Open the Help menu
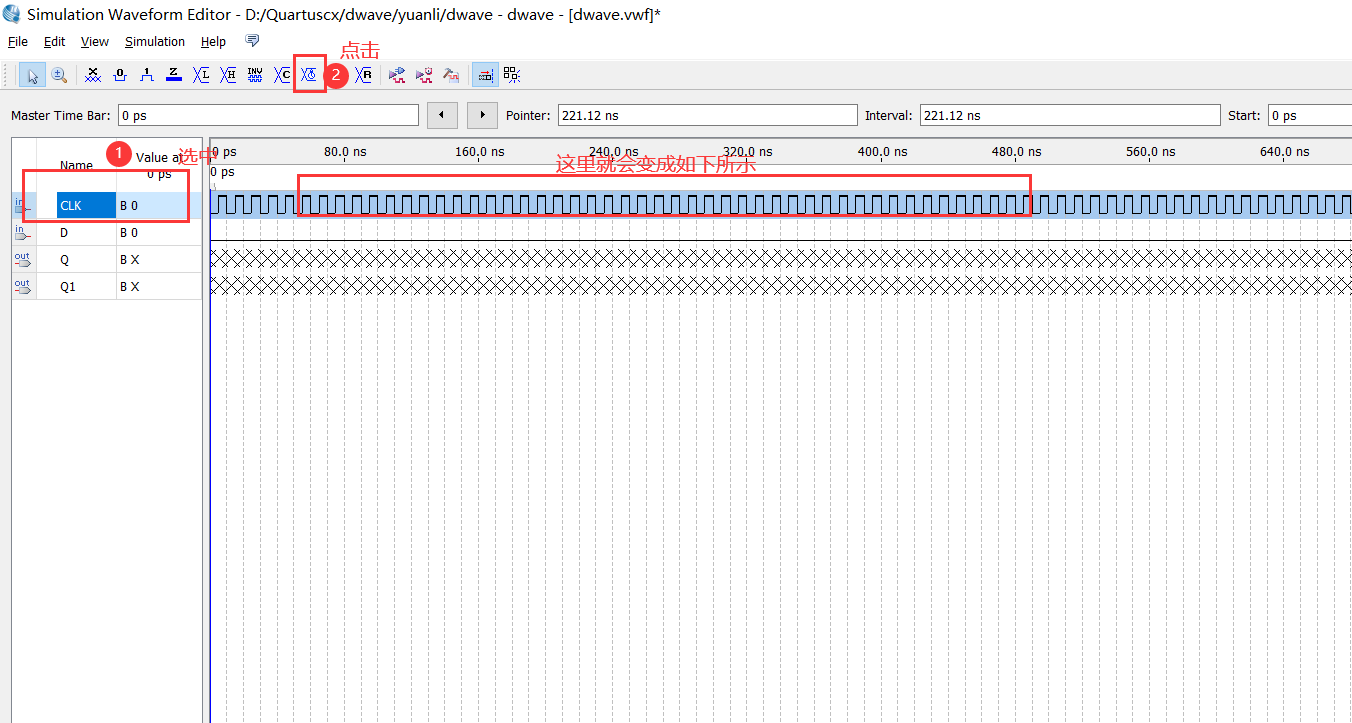The width and height of the screenshot is (1352, 723). [x=213, y=42]
